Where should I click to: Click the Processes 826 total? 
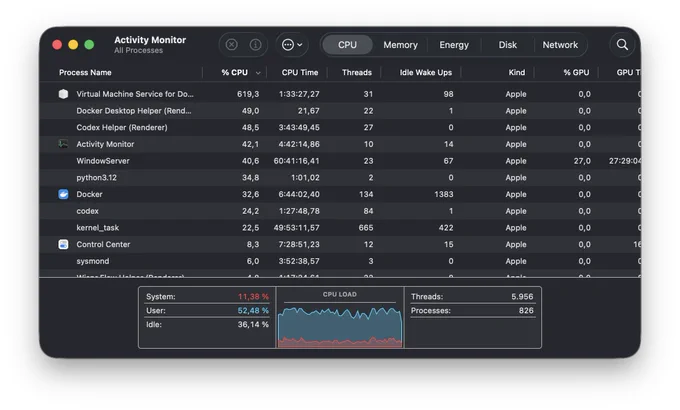click(x=526, y=310)
